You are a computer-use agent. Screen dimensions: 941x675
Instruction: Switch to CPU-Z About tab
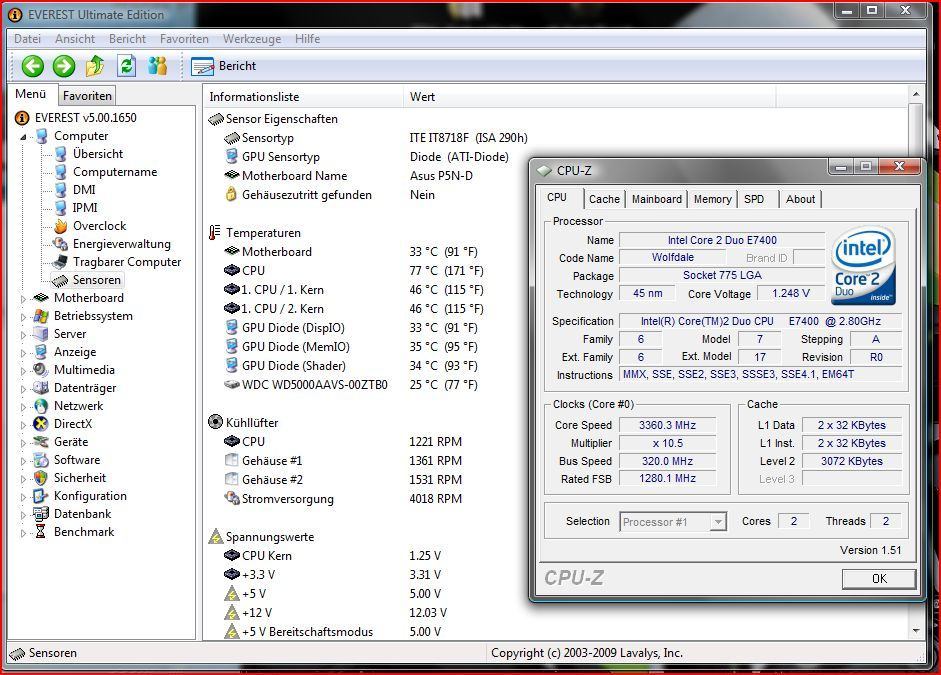[x=801, y=199]
